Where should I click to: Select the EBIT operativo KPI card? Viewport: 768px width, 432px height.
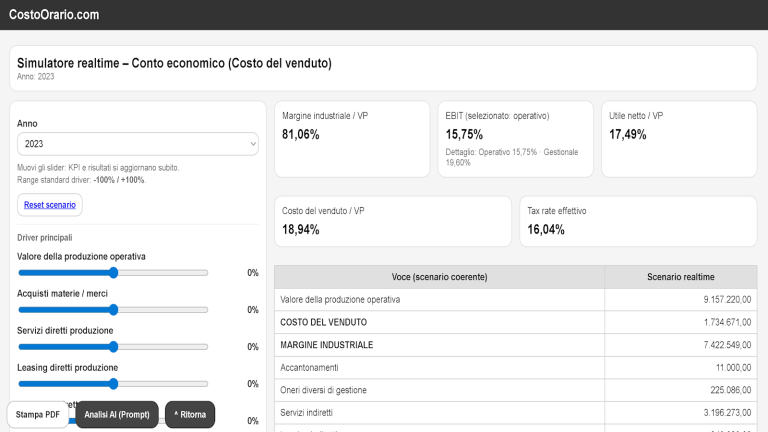[514, 138]
